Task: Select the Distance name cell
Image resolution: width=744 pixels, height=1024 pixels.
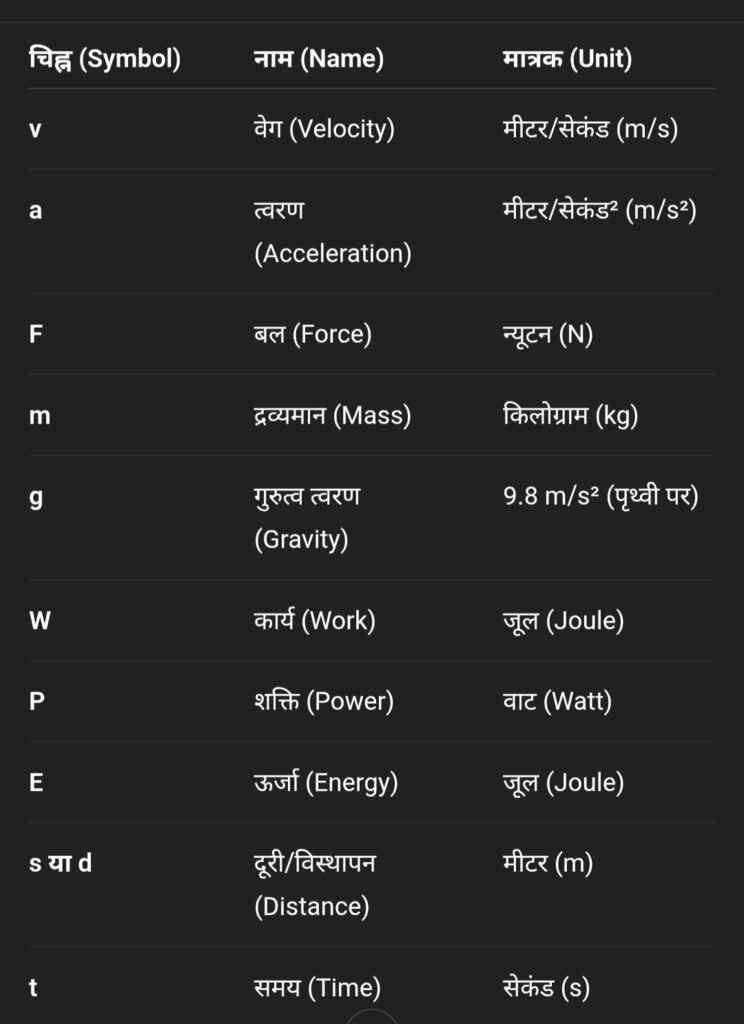Action: [315, 885]
